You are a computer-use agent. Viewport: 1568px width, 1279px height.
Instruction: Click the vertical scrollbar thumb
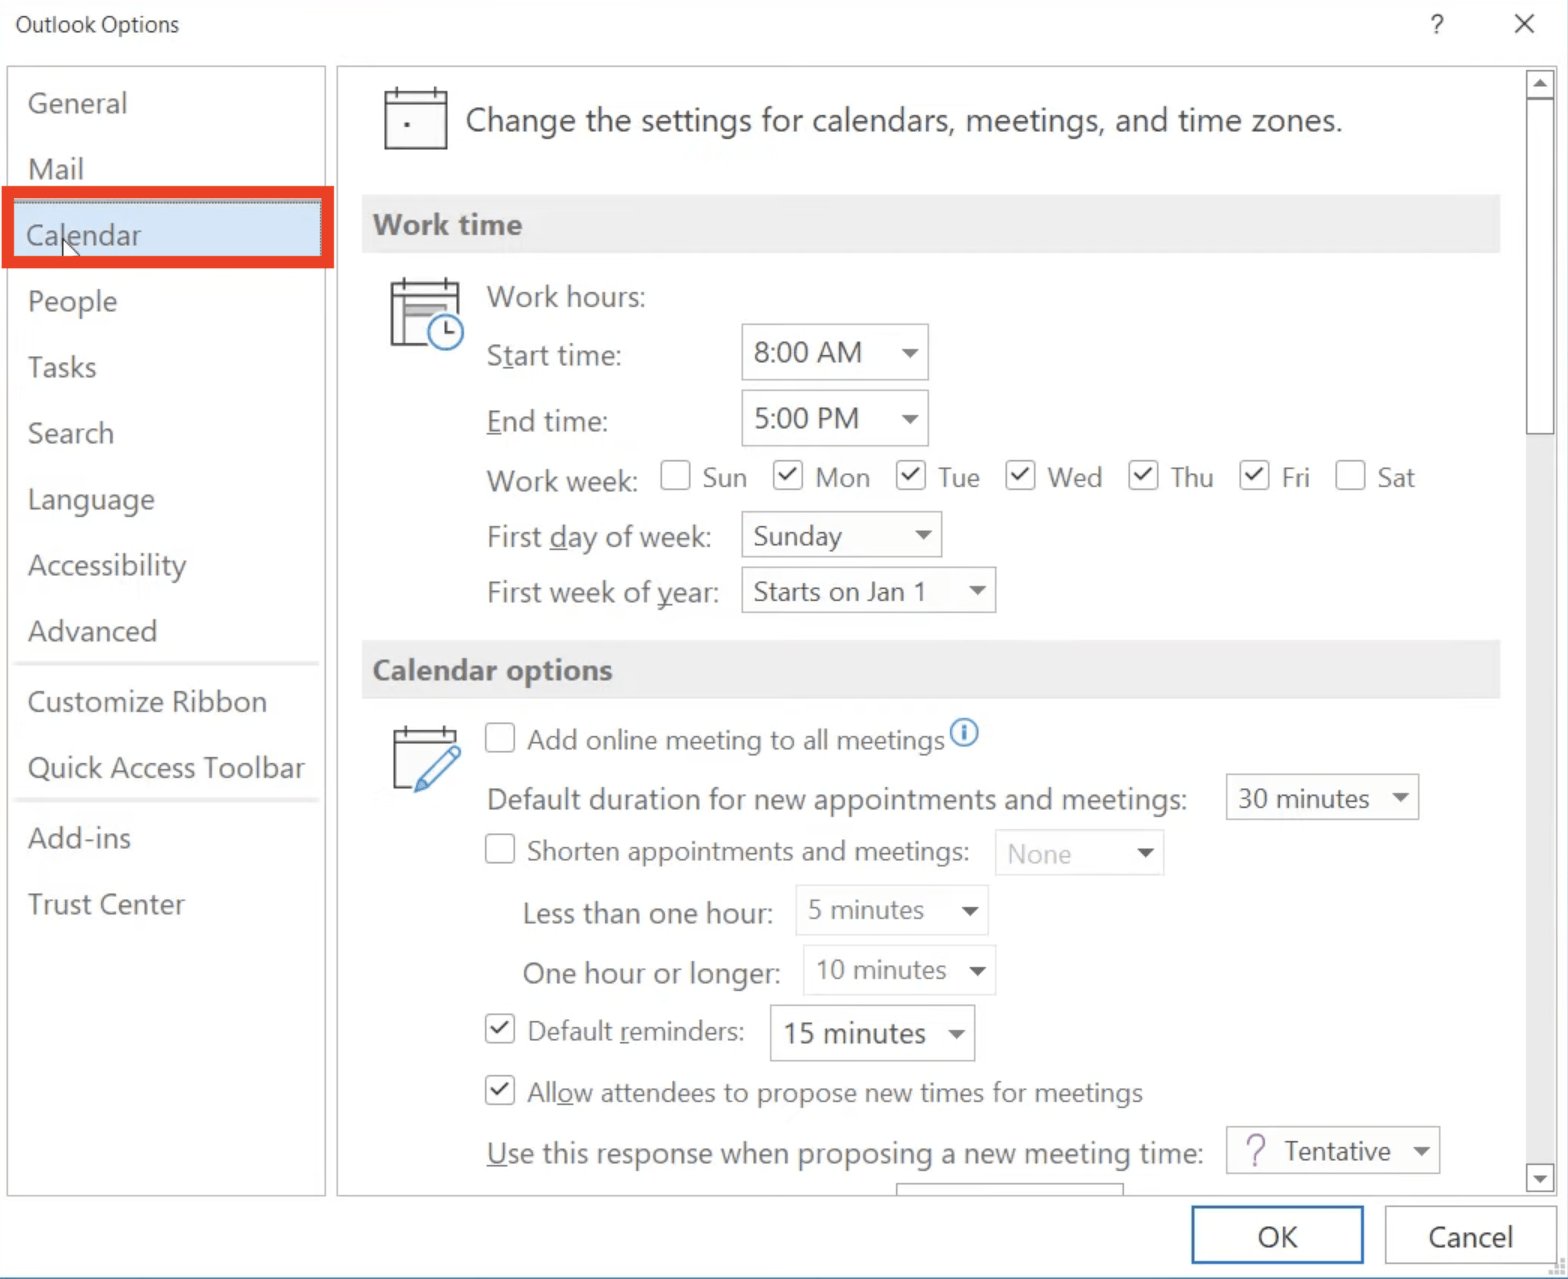tap(1540, 267)
